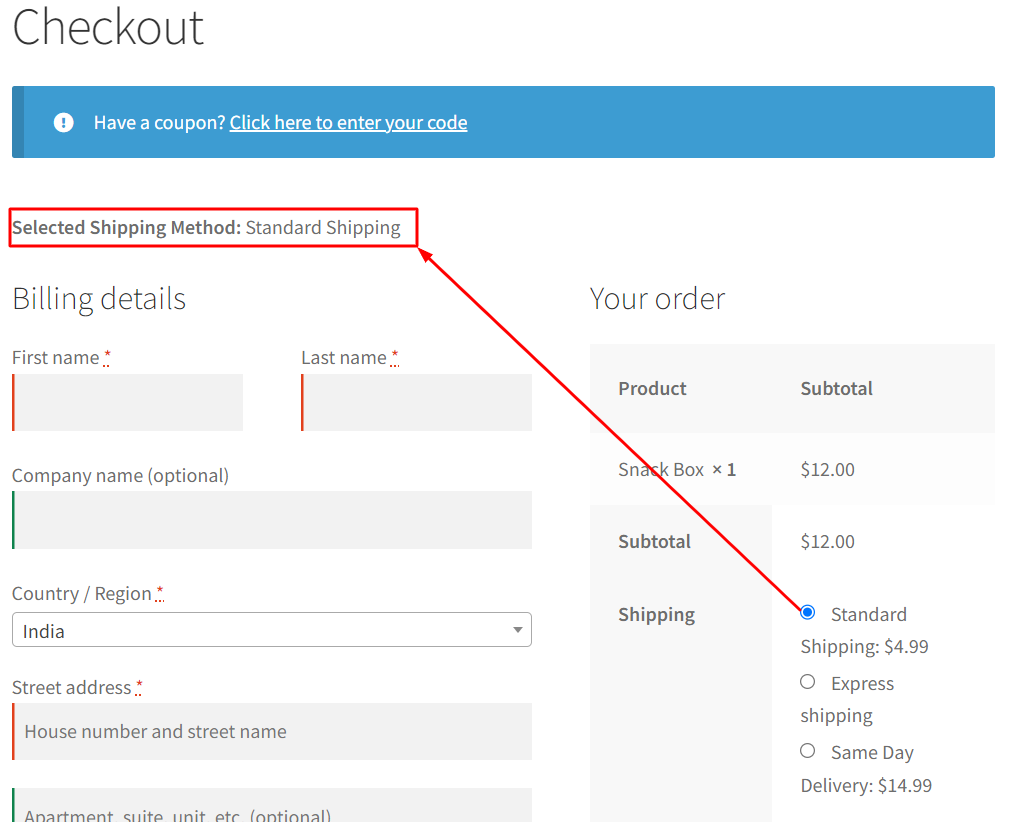Click the Same Day Delivery $14.99 label

[866, 769]
